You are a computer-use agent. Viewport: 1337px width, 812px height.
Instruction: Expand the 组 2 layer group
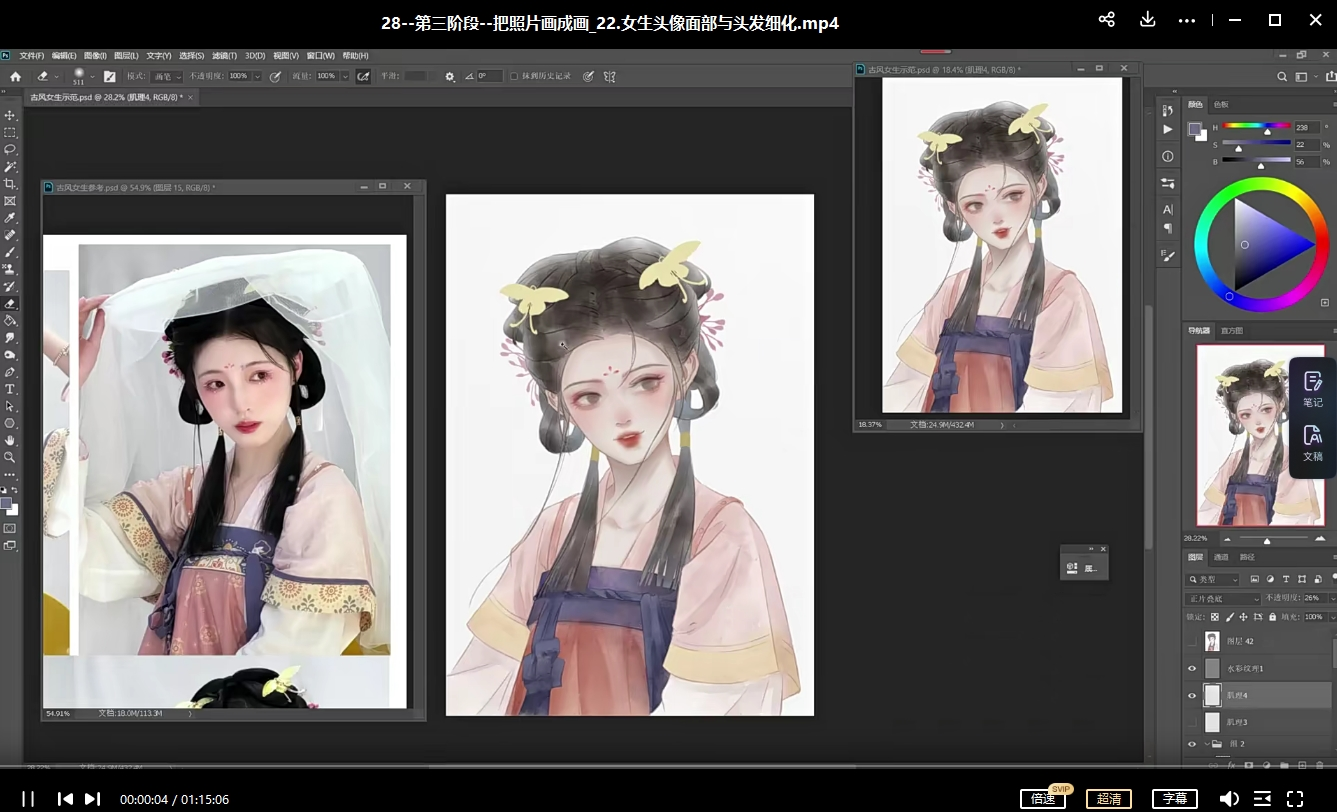point(1205,745)
